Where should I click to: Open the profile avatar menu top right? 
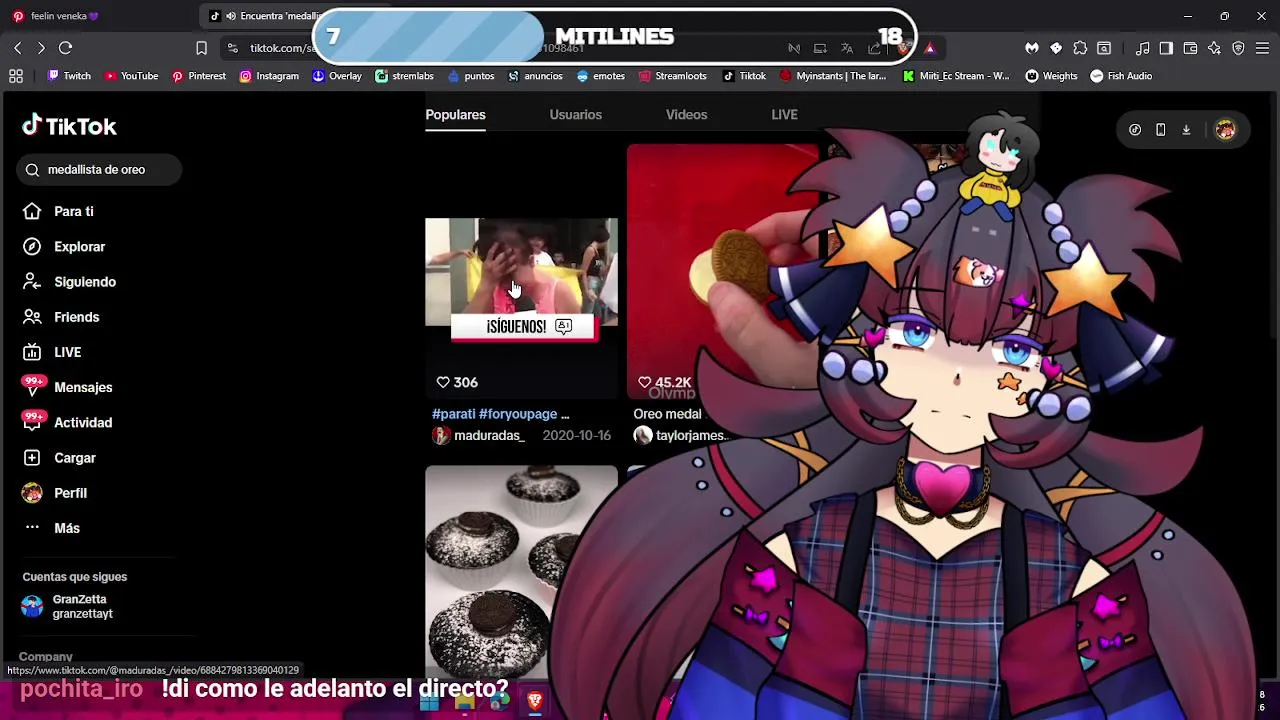click(1225, 130)
